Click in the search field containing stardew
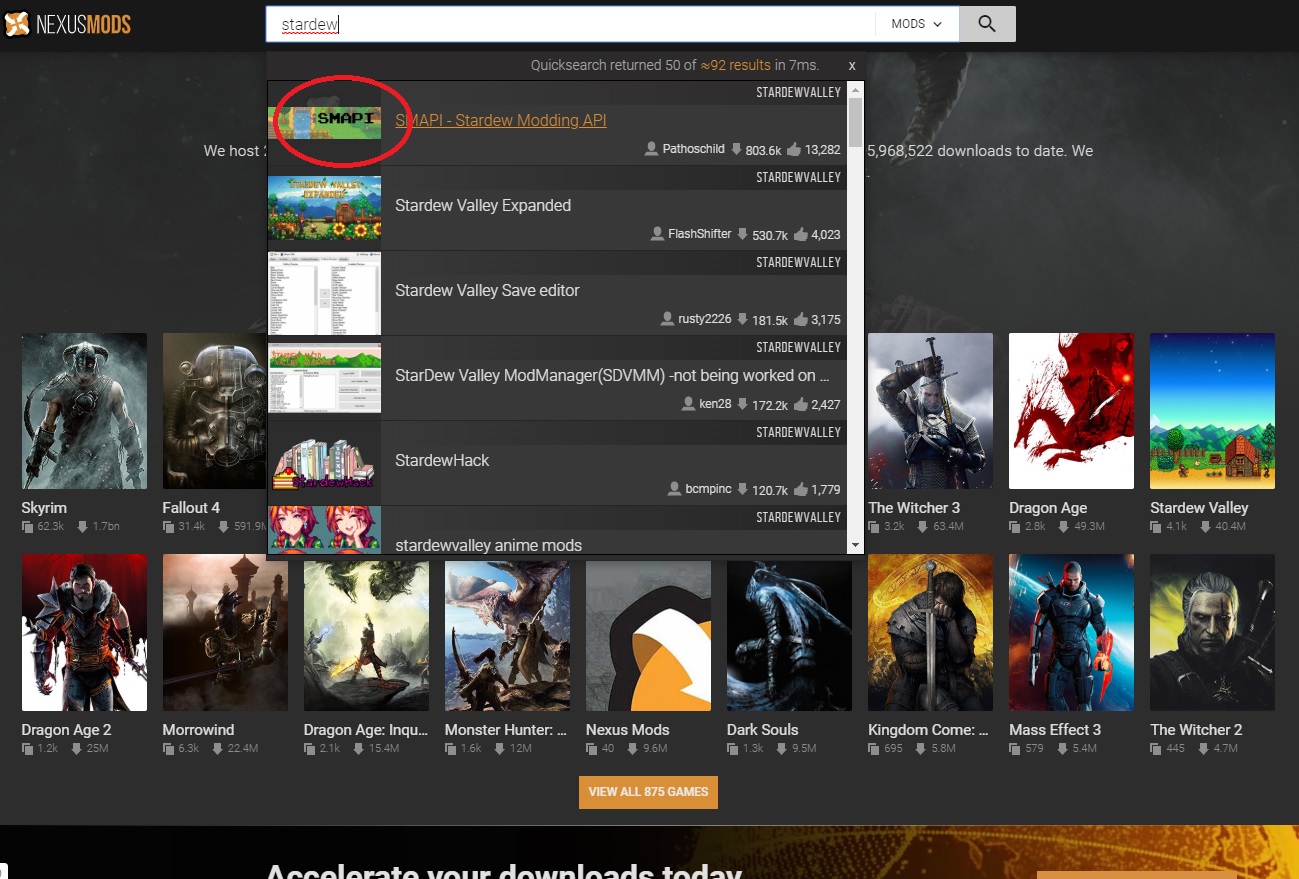Viewport: 1299px width, 879px height. pyautogui.click(x=571, y=24)
